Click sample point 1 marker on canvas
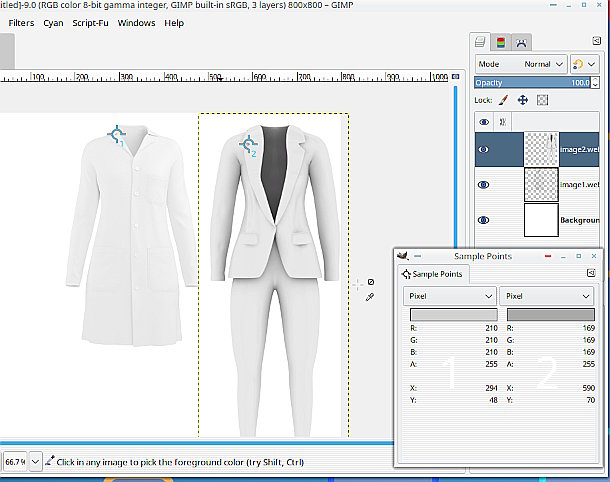The height and width of the screenshot is (482, 610). click(x=117, y=134)
